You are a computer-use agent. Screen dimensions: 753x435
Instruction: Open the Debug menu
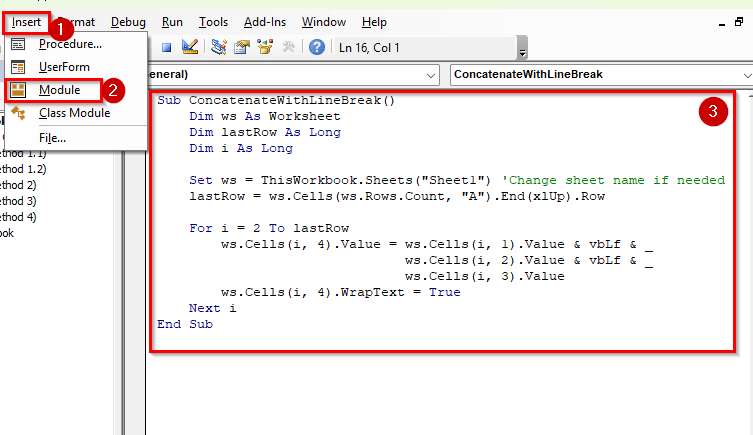tap(128, 22)
